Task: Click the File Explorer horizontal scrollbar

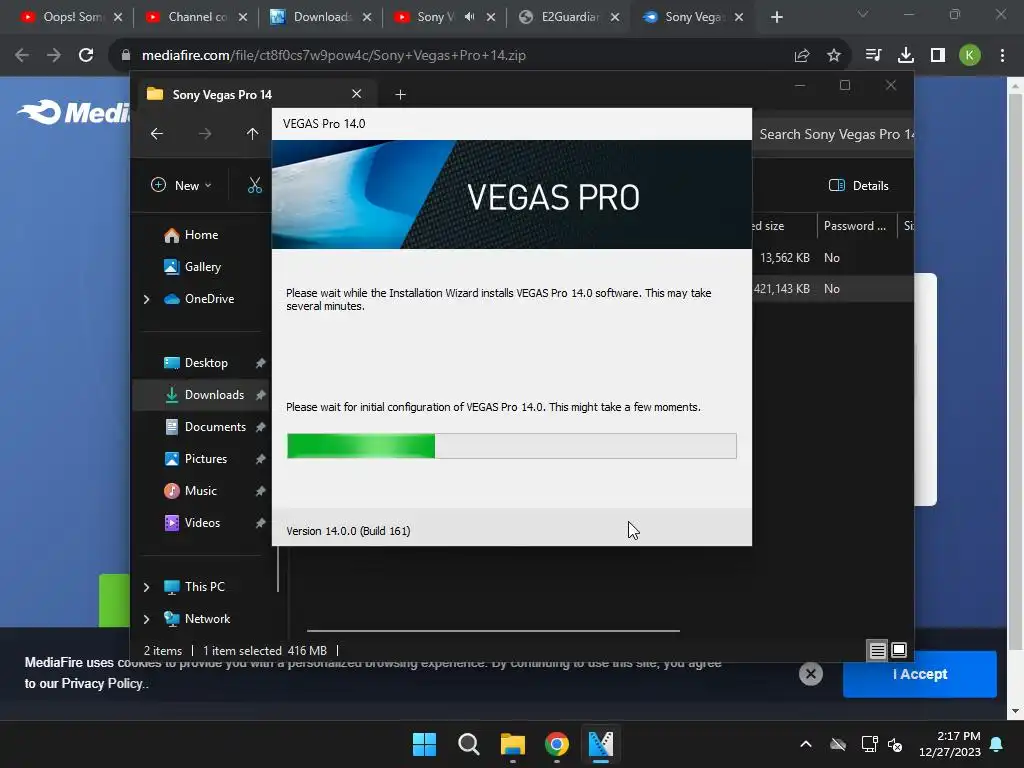Action: (493, 631)
